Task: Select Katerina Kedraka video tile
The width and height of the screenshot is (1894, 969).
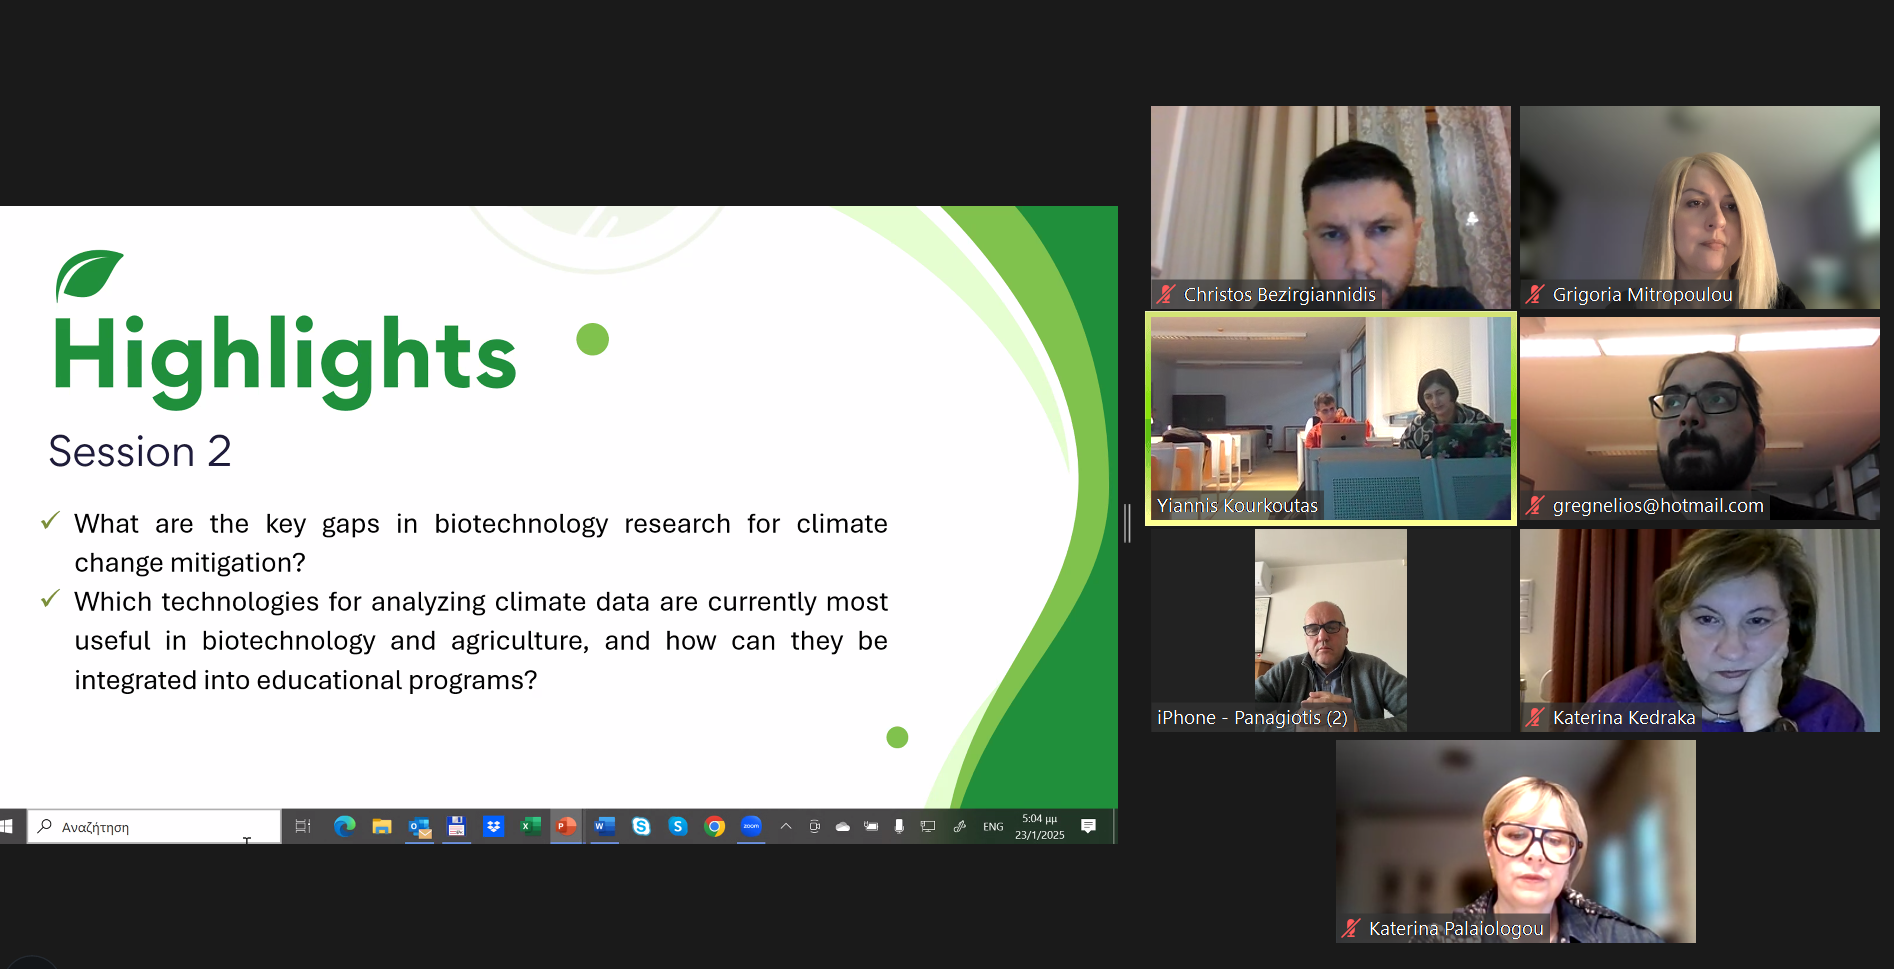Action: (1700, 630)
